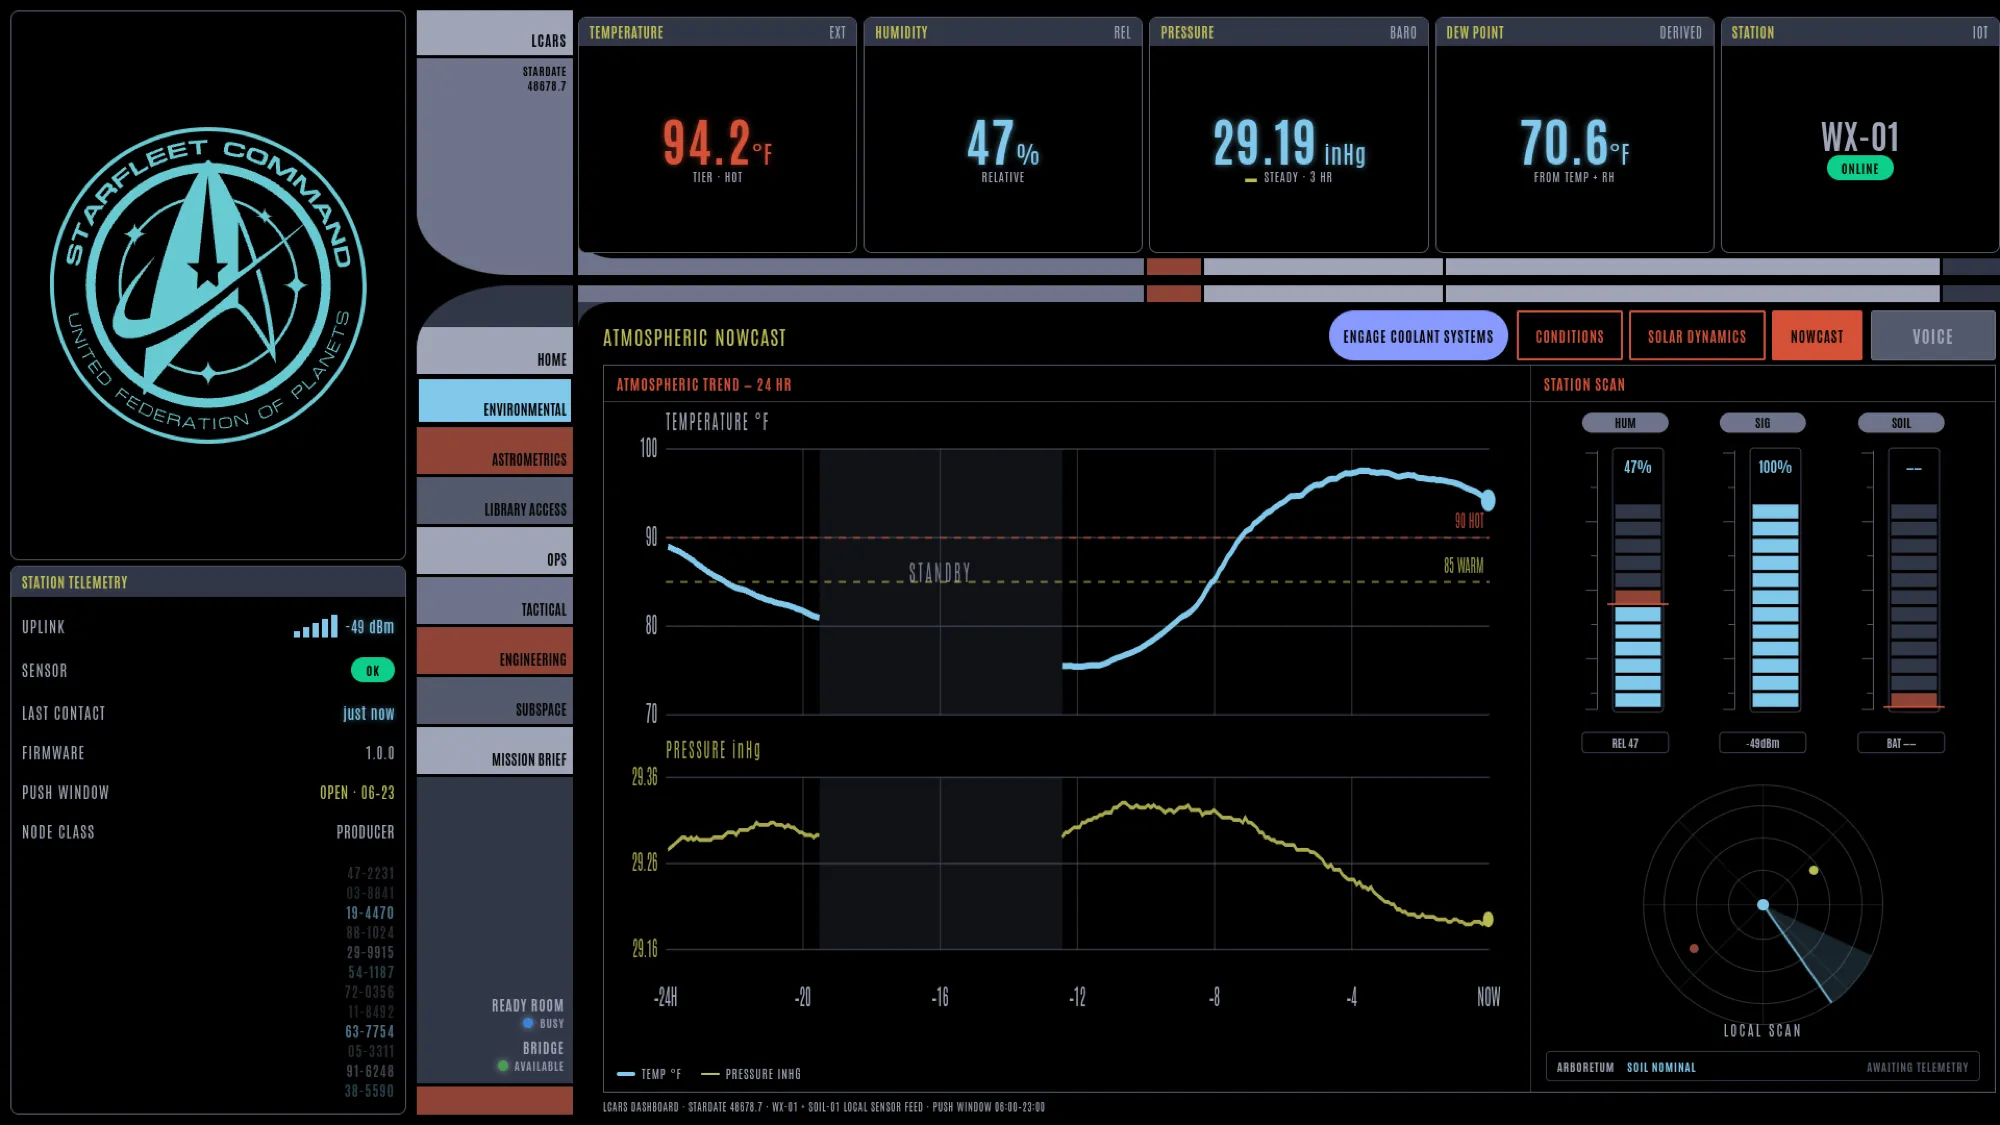Click the SOIL gauge label pill
This screenshot has height=1125, width=2000.
1901,423
